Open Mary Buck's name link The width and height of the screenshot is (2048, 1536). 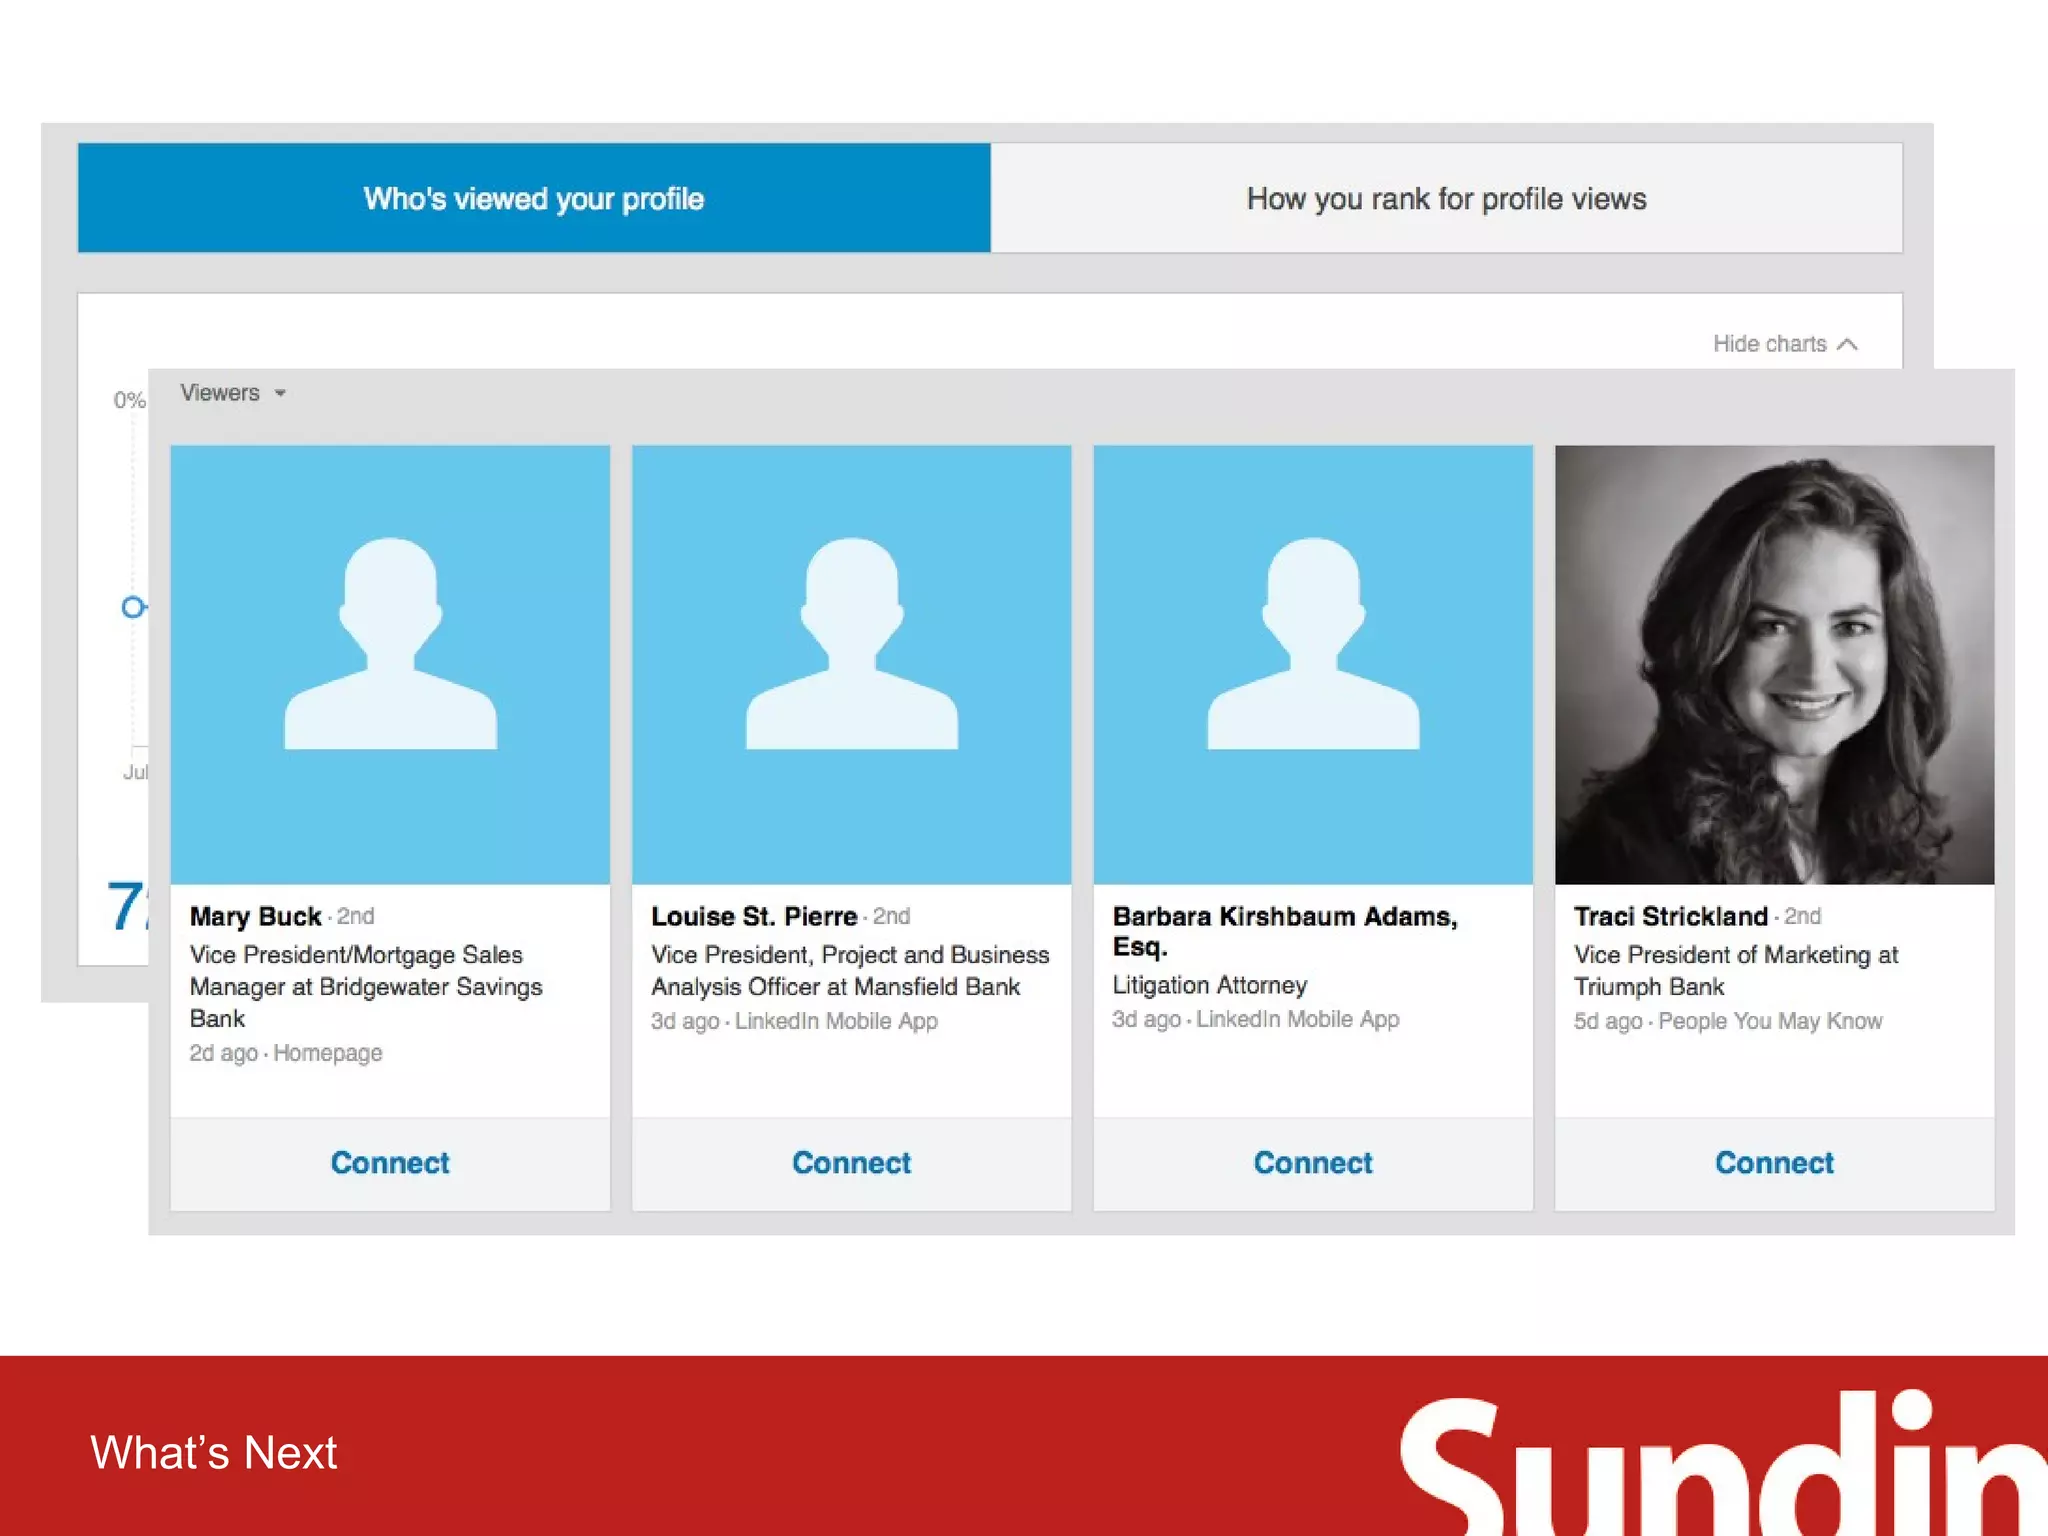coord(256,916)
